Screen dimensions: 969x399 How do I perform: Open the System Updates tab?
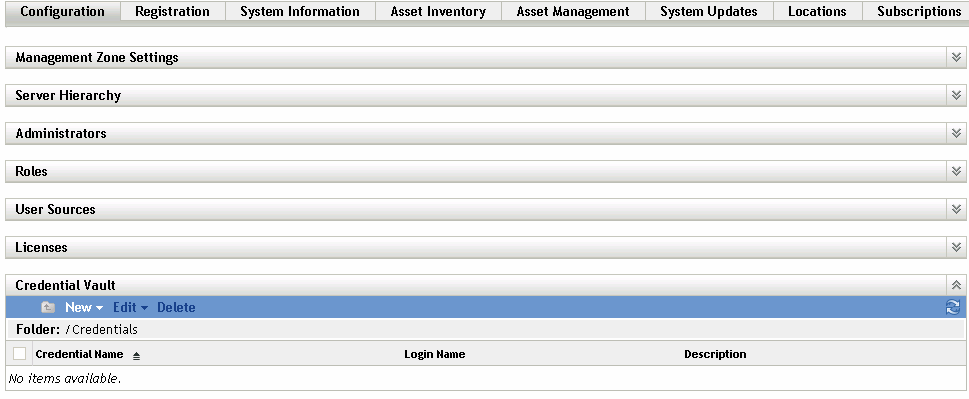(709, 12)
